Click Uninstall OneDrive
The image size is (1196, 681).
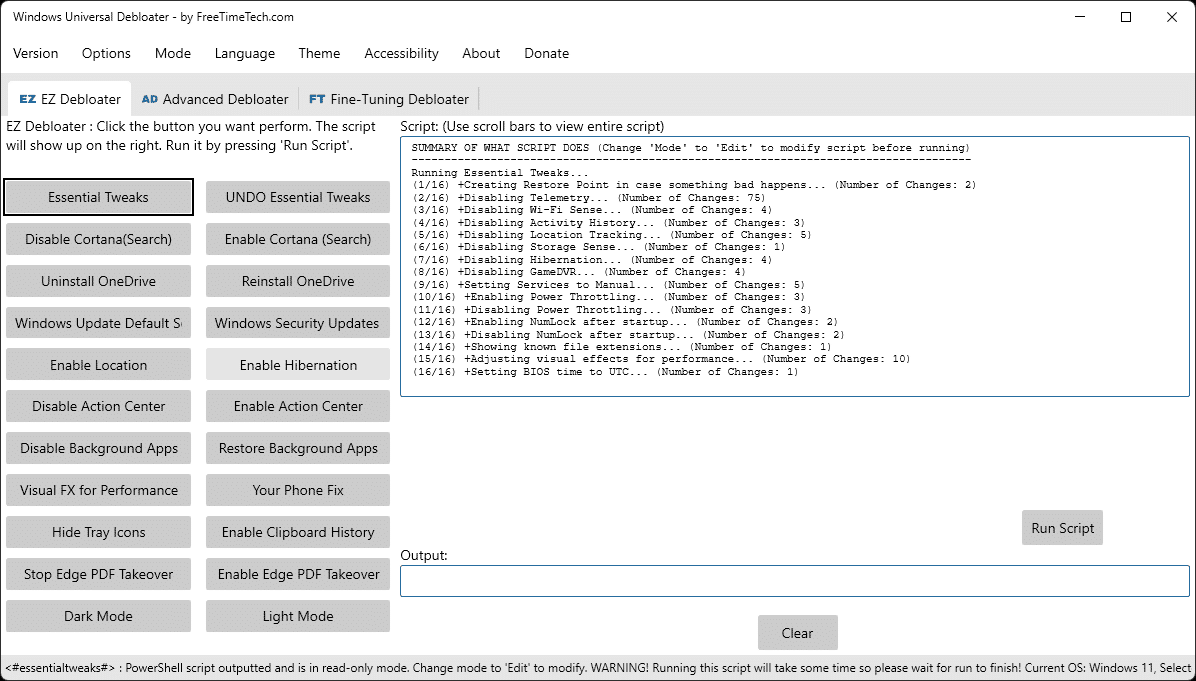pos(98,281)
